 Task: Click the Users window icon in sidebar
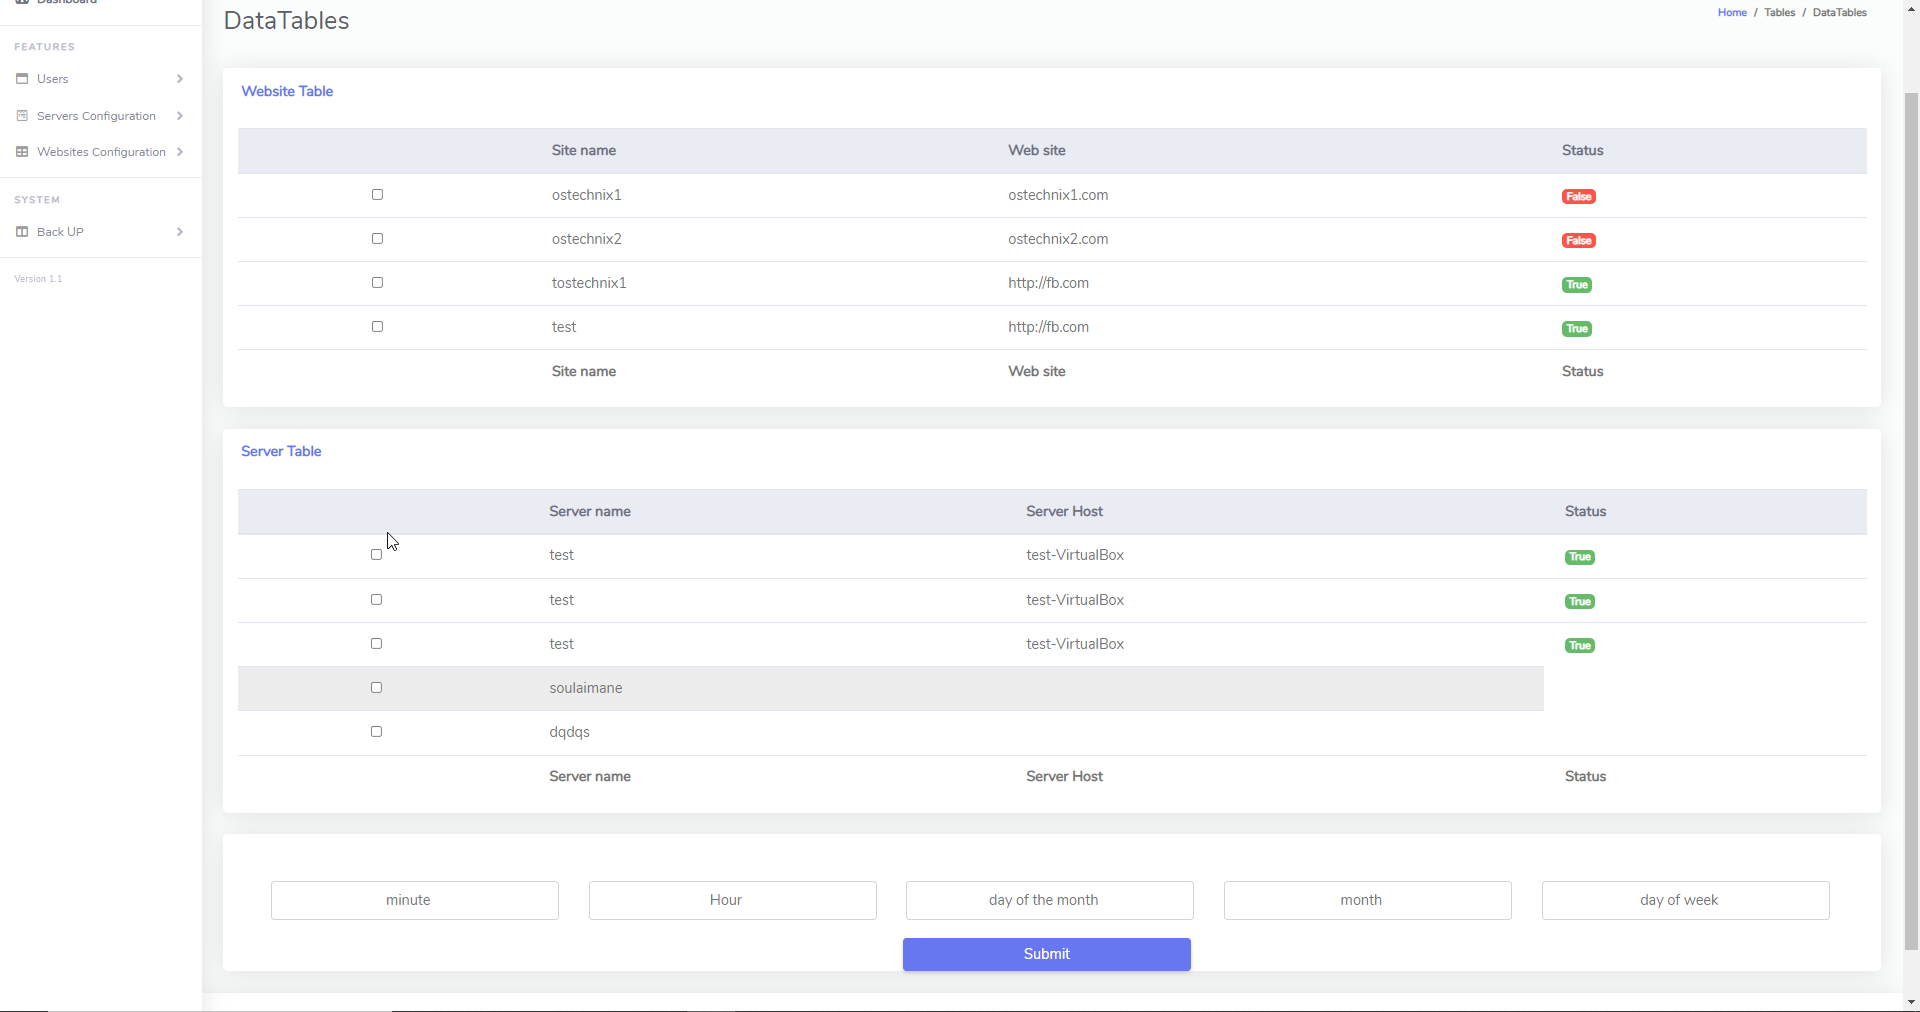[22, 79]
